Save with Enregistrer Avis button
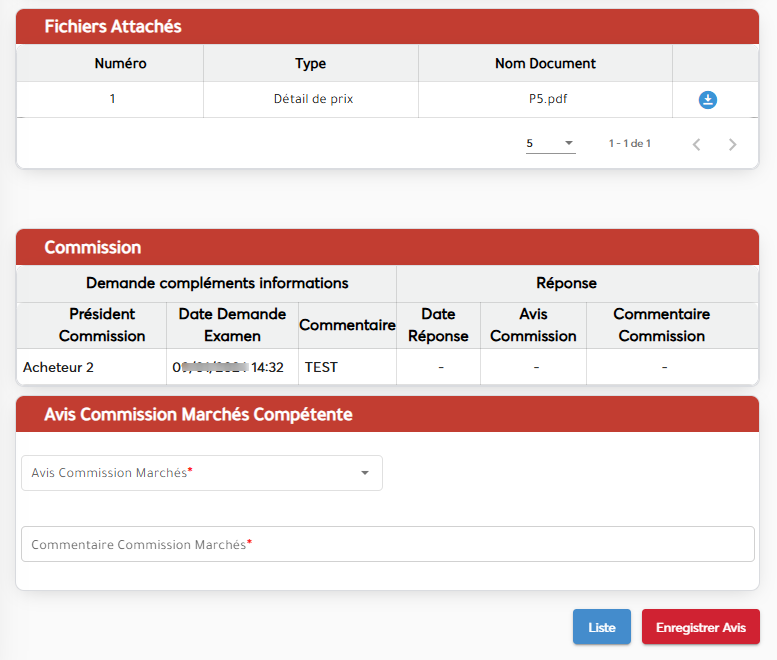This screenshot has height=660, width=777. pos(700,627)
